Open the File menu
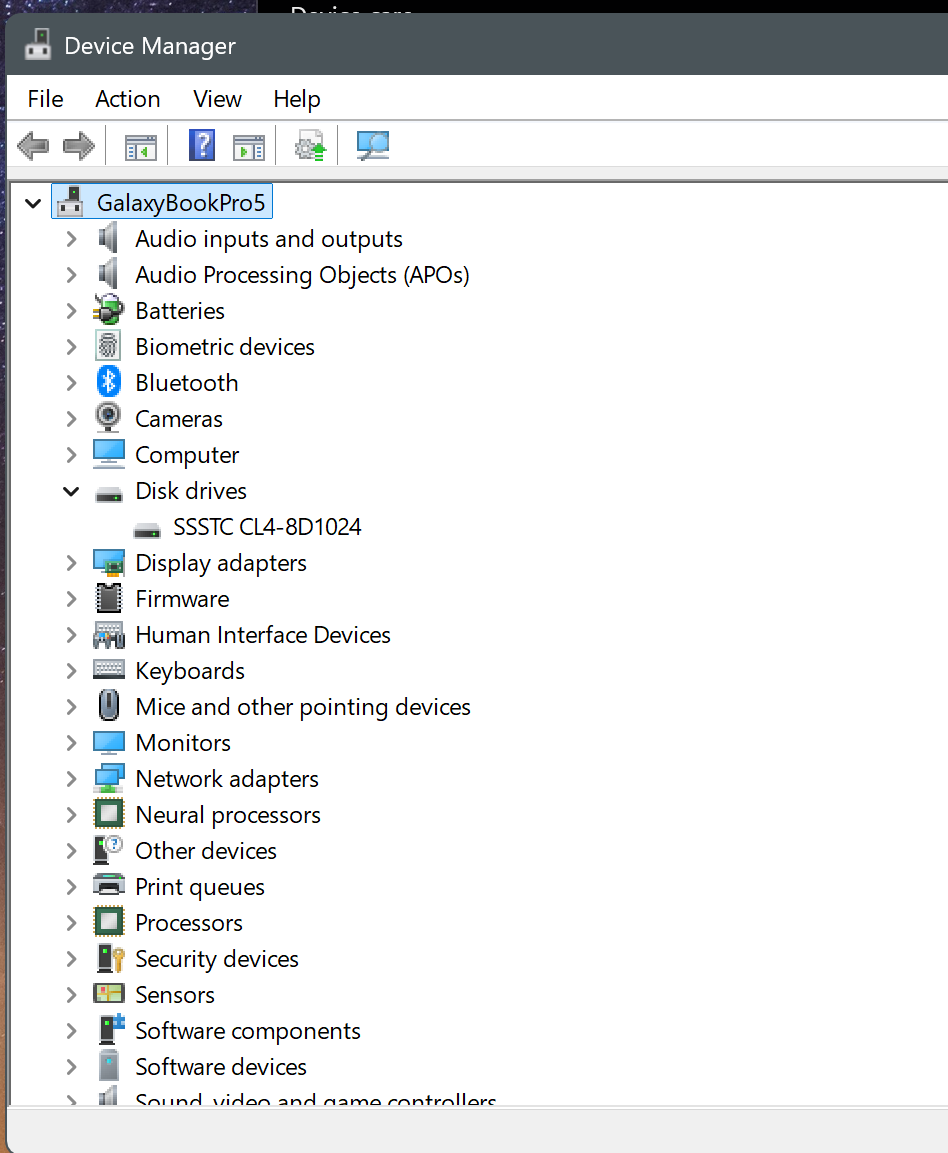The image size is (948, 1153). pos(46,99)
